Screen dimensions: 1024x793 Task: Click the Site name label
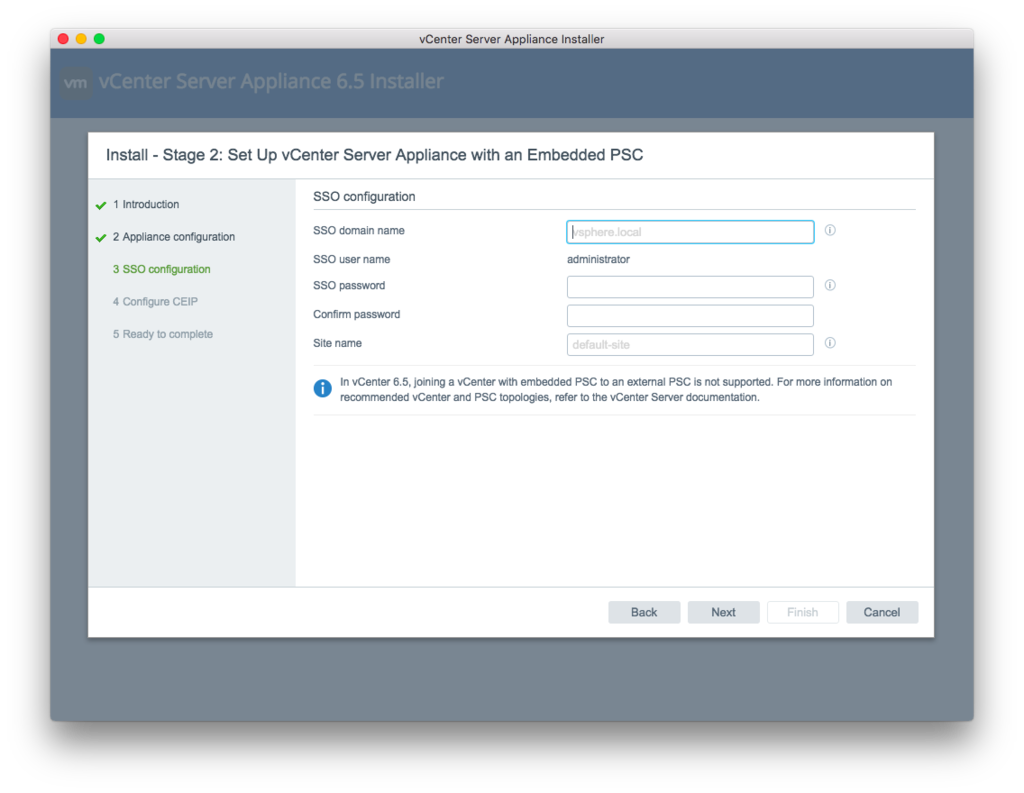point(337,343)
